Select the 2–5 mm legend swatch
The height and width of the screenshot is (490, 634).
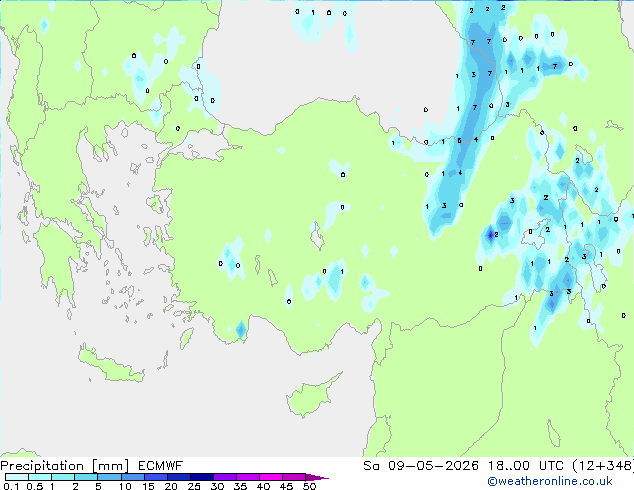coord(86,477)
